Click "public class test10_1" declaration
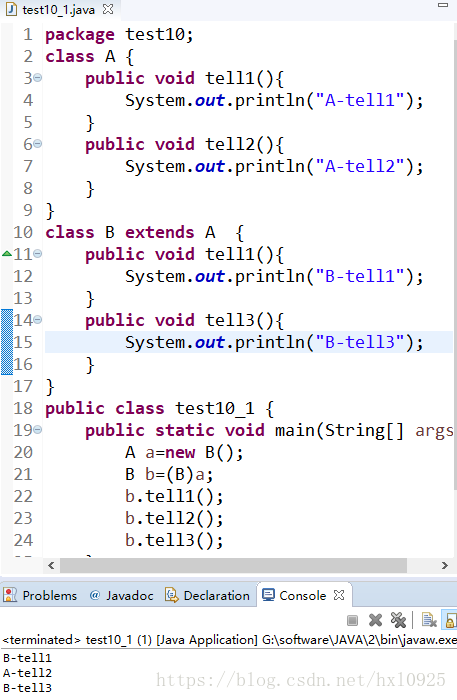The width and height of the screenshot is (457, 700). point(150,408)
